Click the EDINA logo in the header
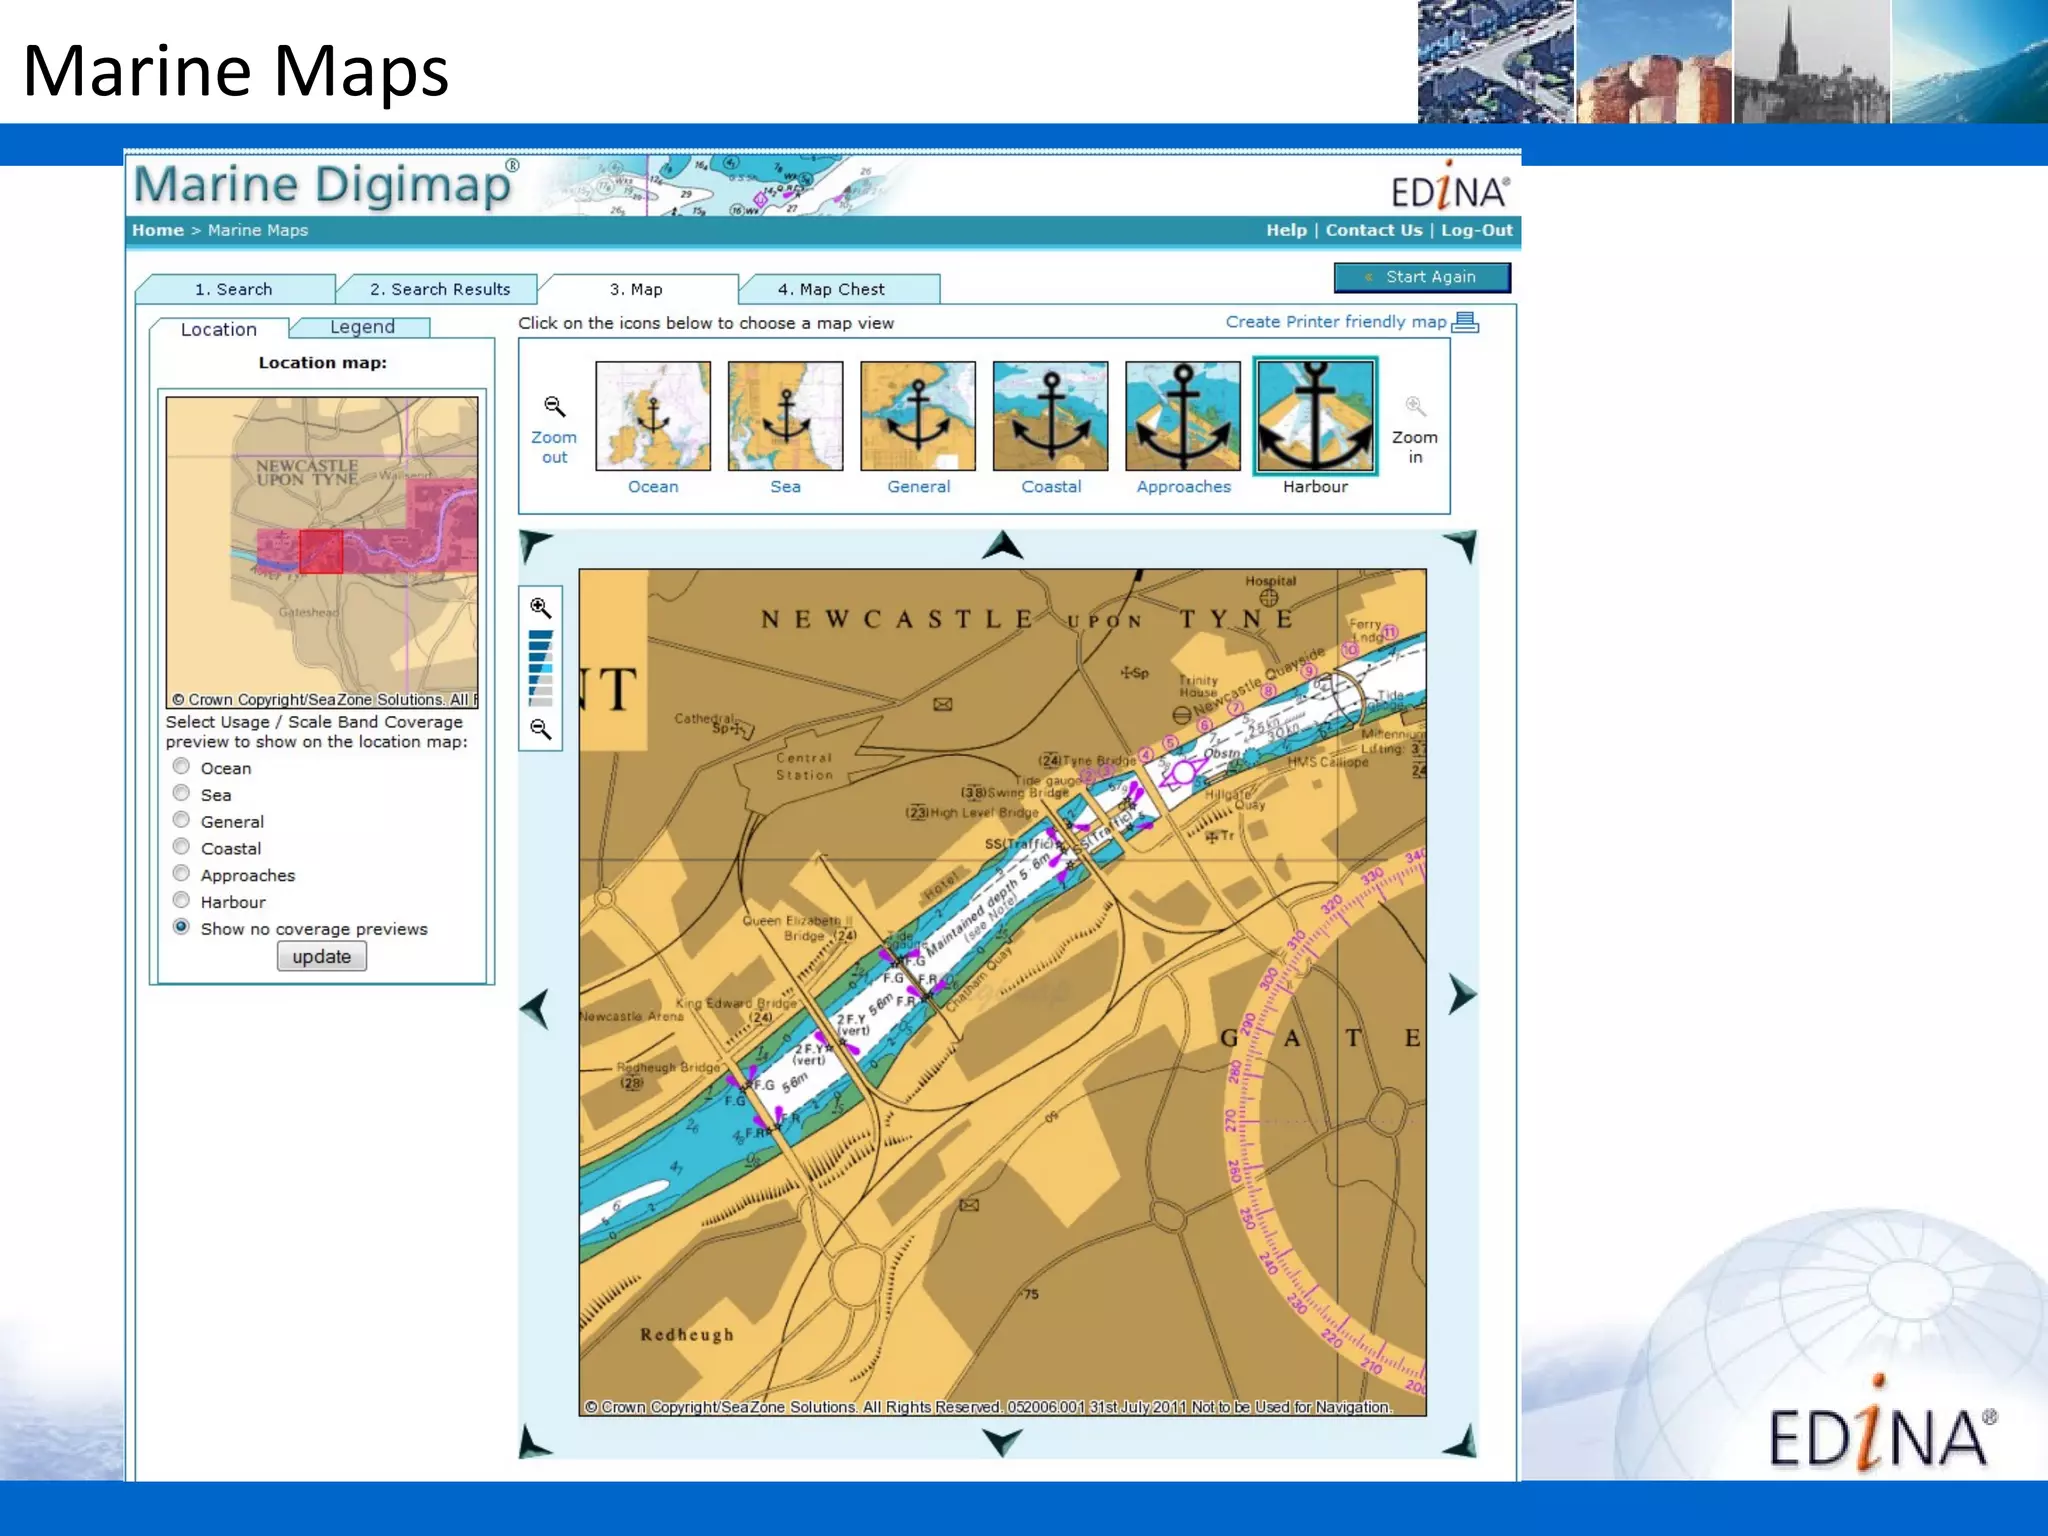The image size is (2048, 1536). (1450, 187)
